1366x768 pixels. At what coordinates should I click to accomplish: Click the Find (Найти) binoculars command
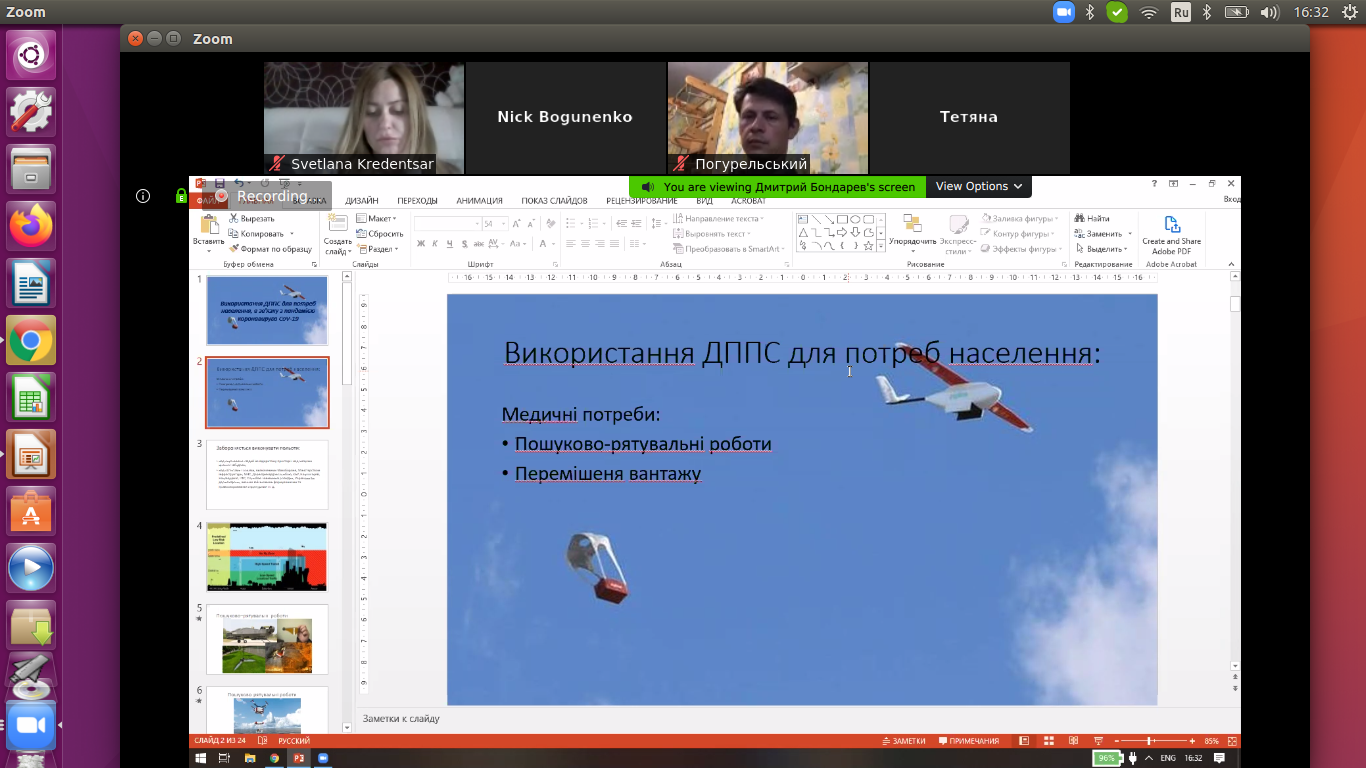coord(1092,218)
